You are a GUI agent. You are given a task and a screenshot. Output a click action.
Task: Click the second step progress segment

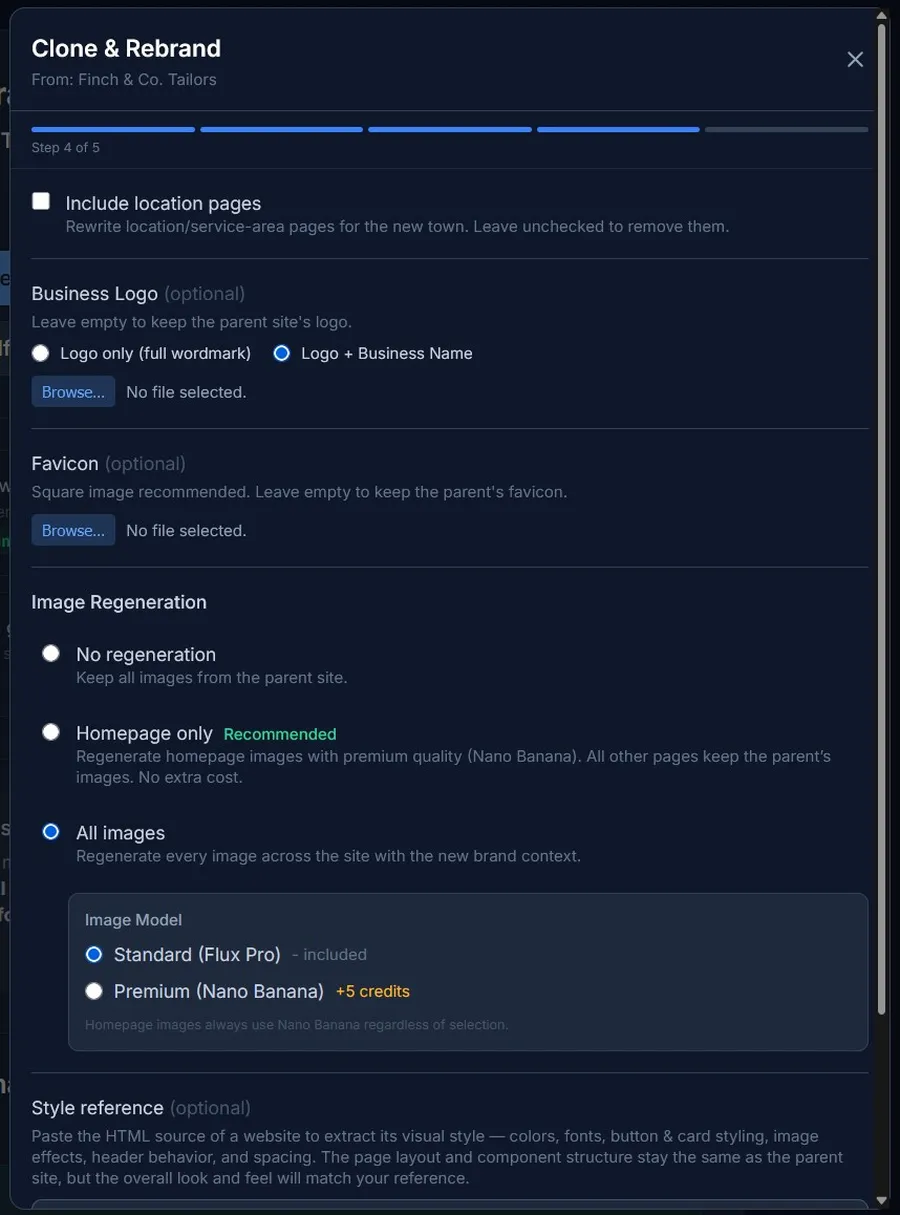tap(281, 129)
